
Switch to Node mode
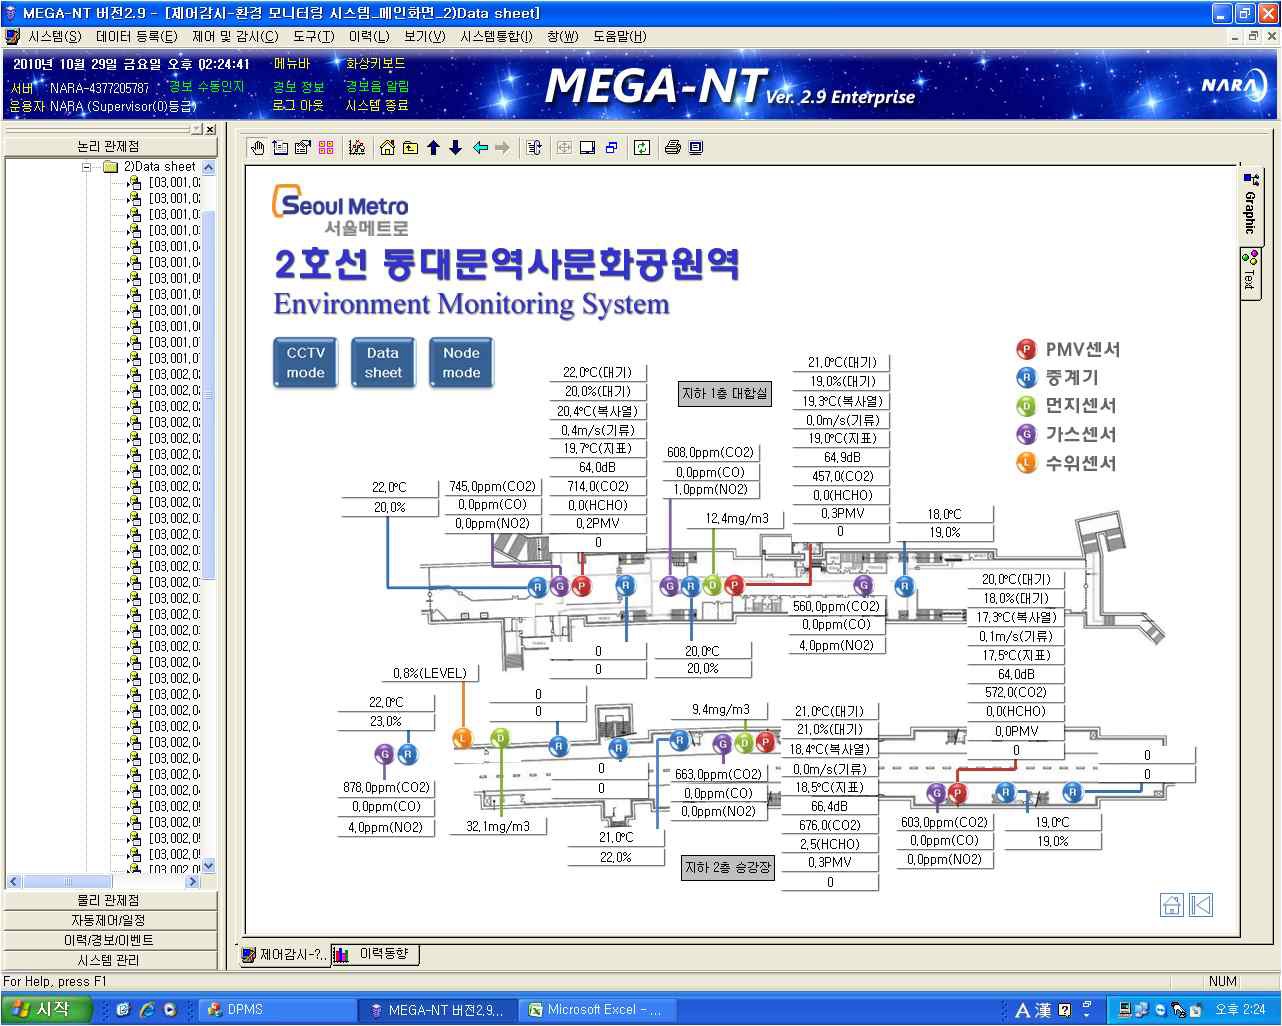coord(461,363)
